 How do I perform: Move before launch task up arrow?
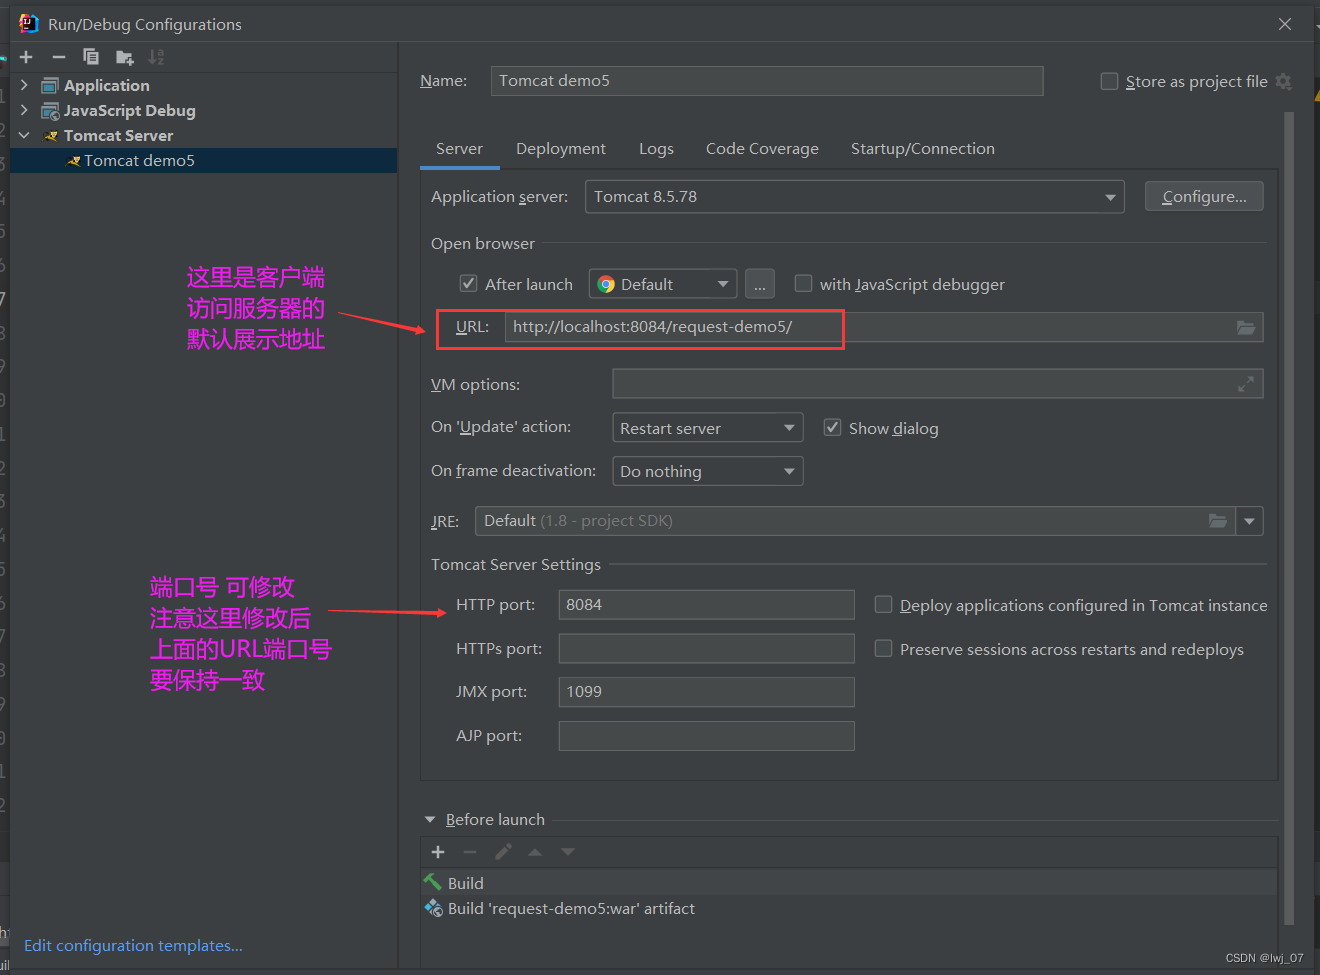coord(535,852)
